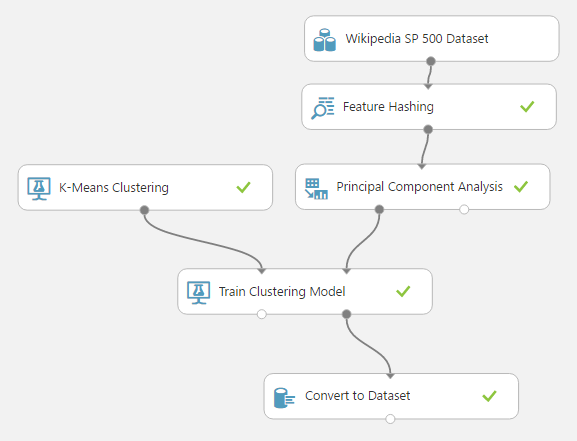577x441 pixels.
Task: Click the K-Means Clustering flask monitor icon
Action: pyautogui.click(x=39, y=189)
